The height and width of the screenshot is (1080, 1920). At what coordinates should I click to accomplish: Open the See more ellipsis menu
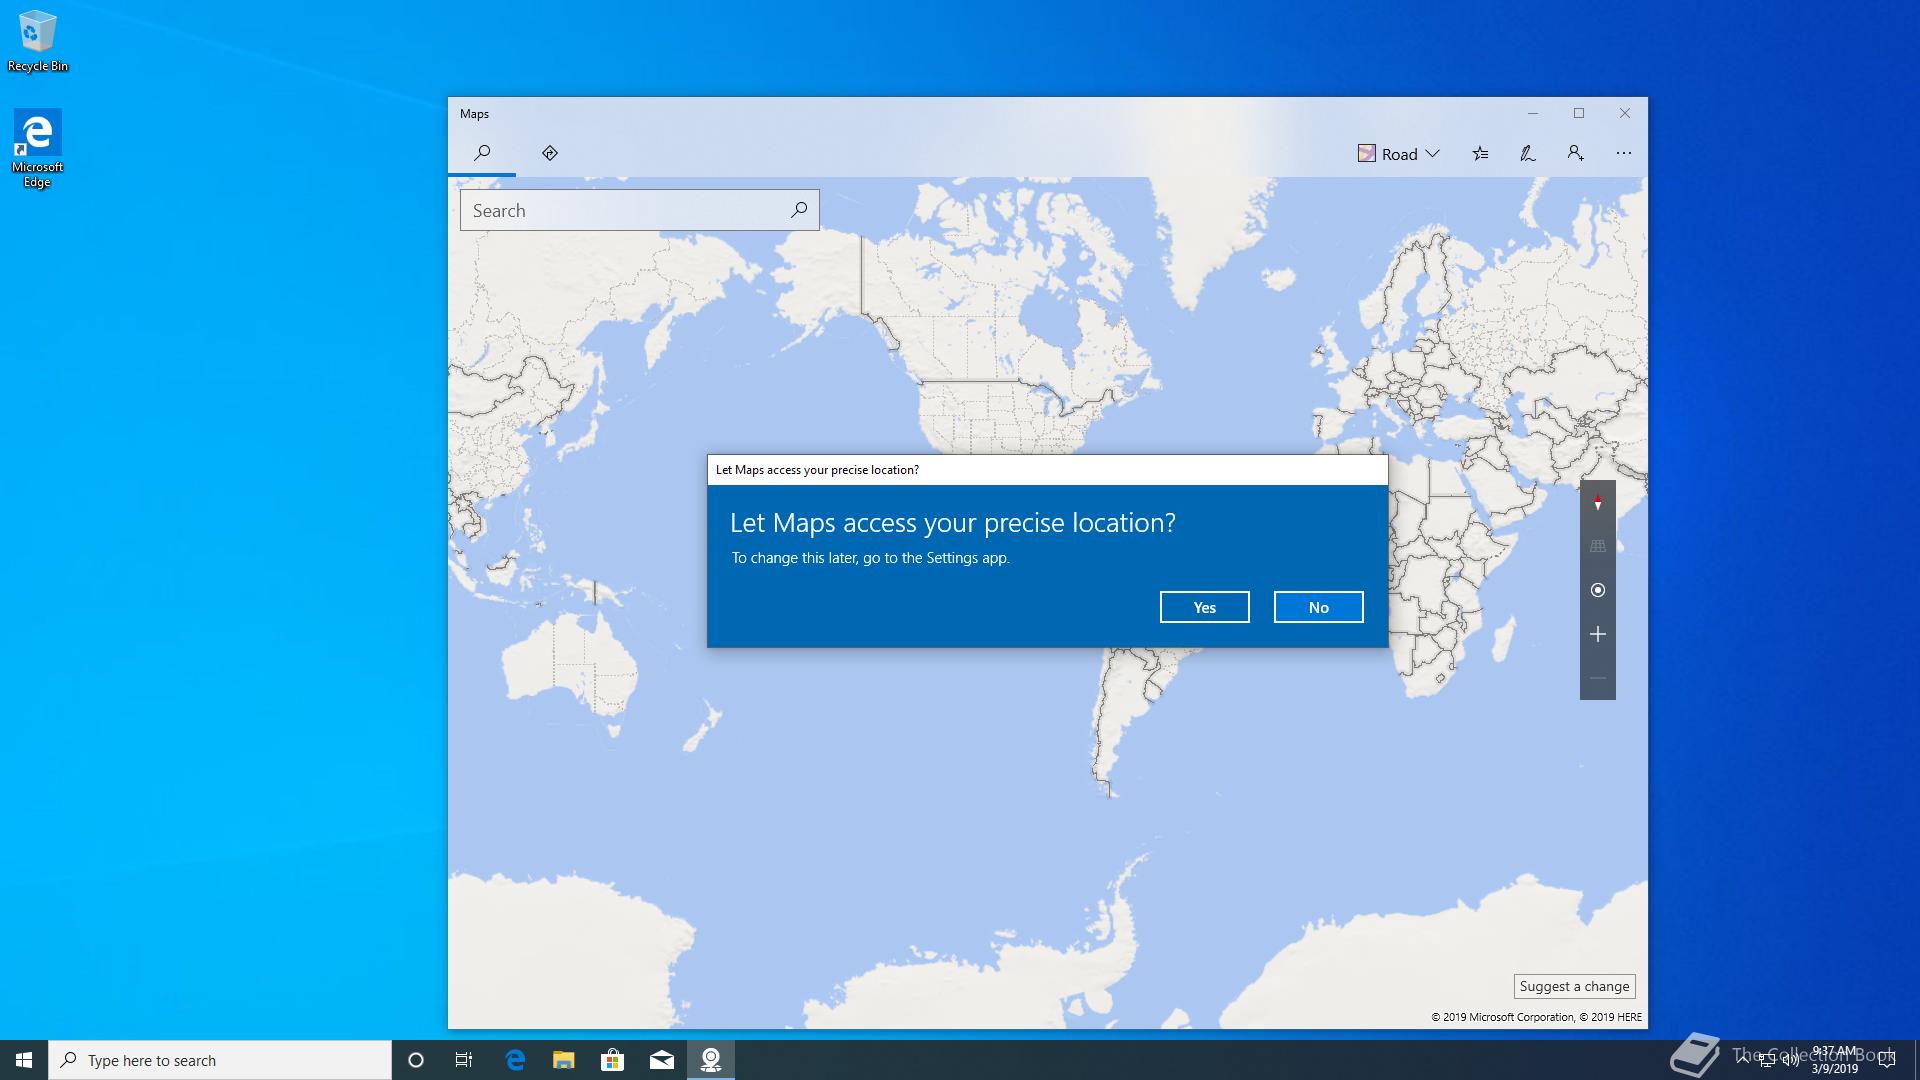1623,153
